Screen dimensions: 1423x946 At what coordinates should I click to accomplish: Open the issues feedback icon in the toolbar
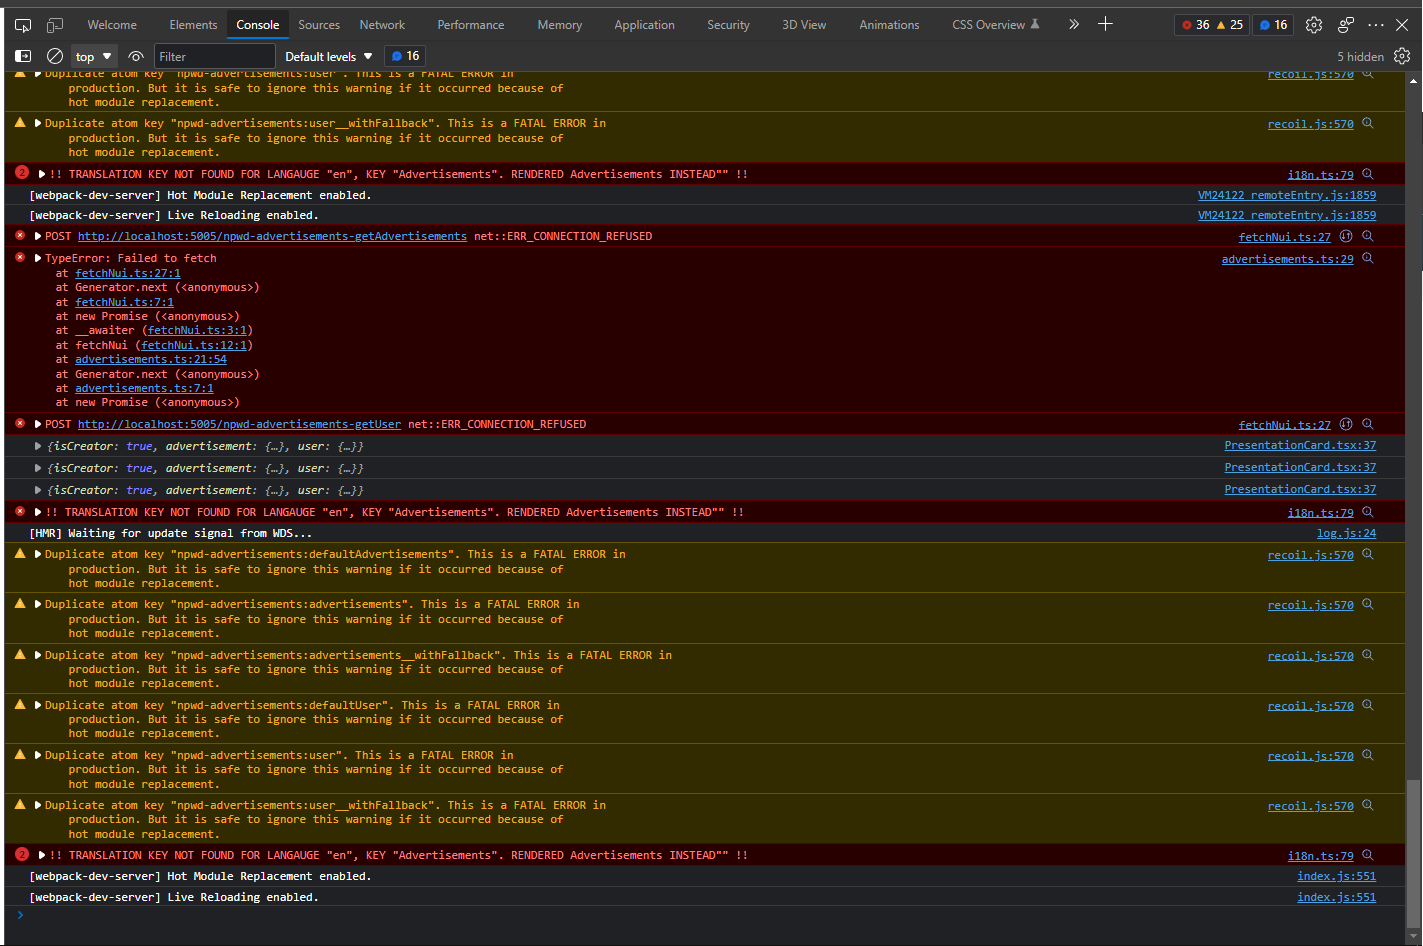1345,24
